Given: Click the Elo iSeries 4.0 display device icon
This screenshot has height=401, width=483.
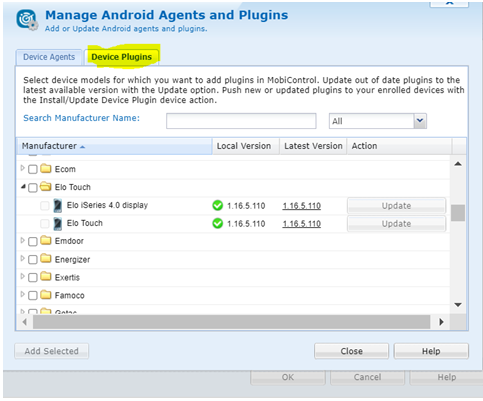Looking at the screenshot, I should click(58, 205).
